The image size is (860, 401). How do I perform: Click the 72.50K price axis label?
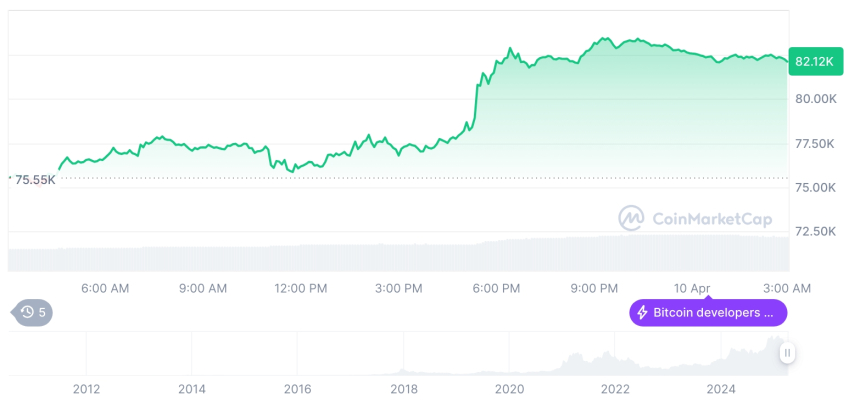coord(816,232)
